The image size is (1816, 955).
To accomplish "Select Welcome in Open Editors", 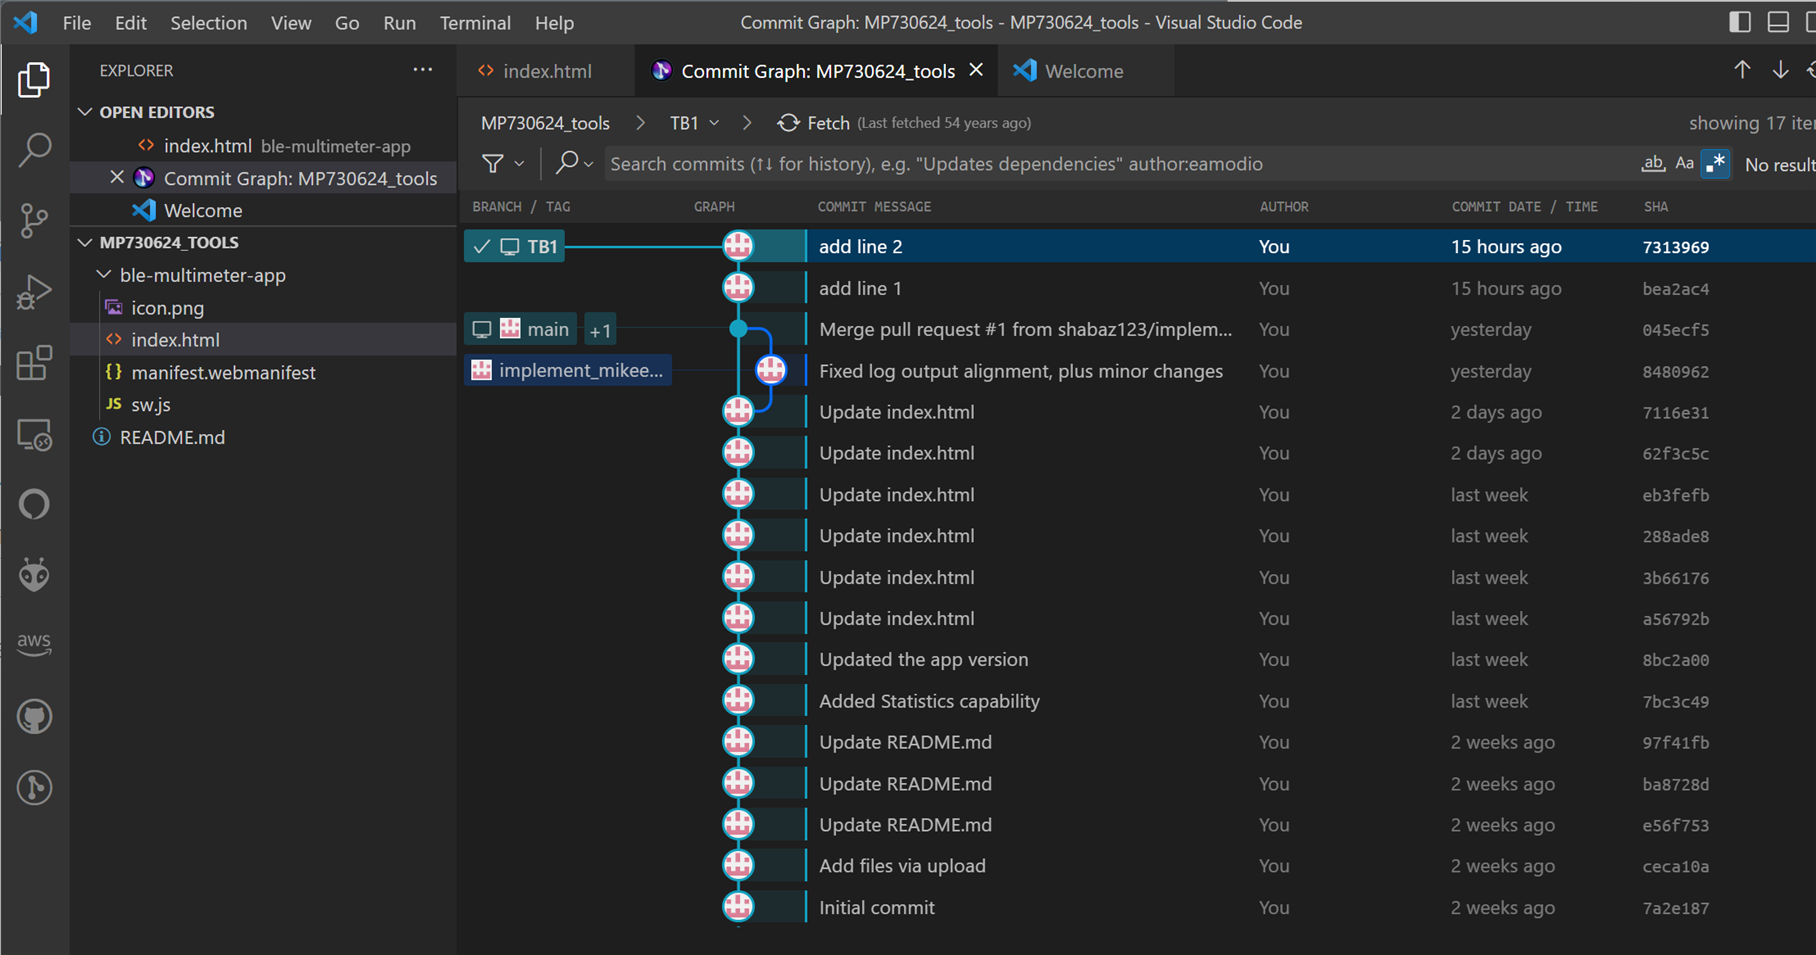I will coord(203,210).
